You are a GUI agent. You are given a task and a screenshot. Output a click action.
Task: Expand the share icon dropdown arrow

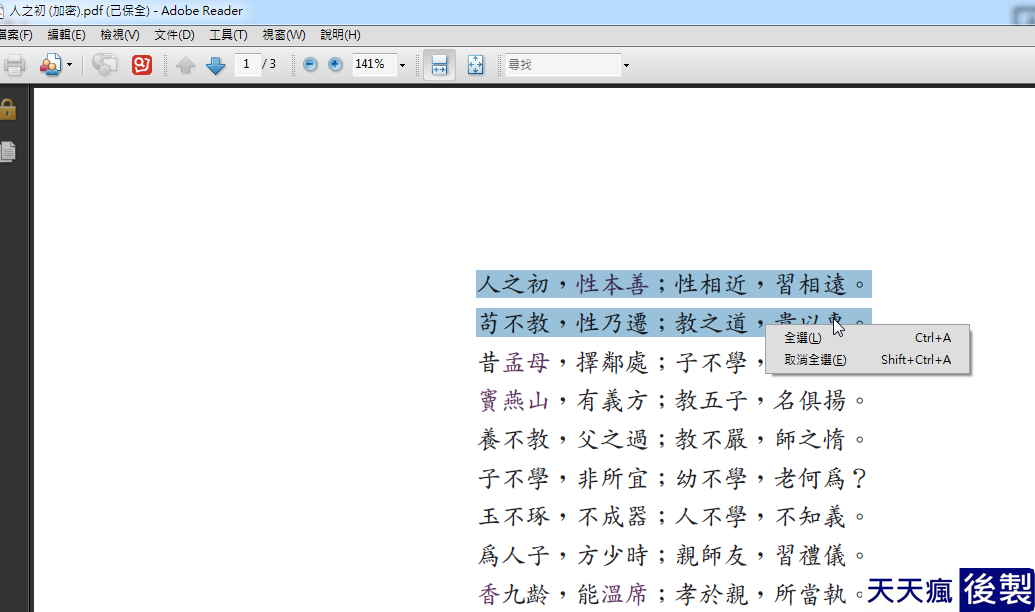click(69, 65)
